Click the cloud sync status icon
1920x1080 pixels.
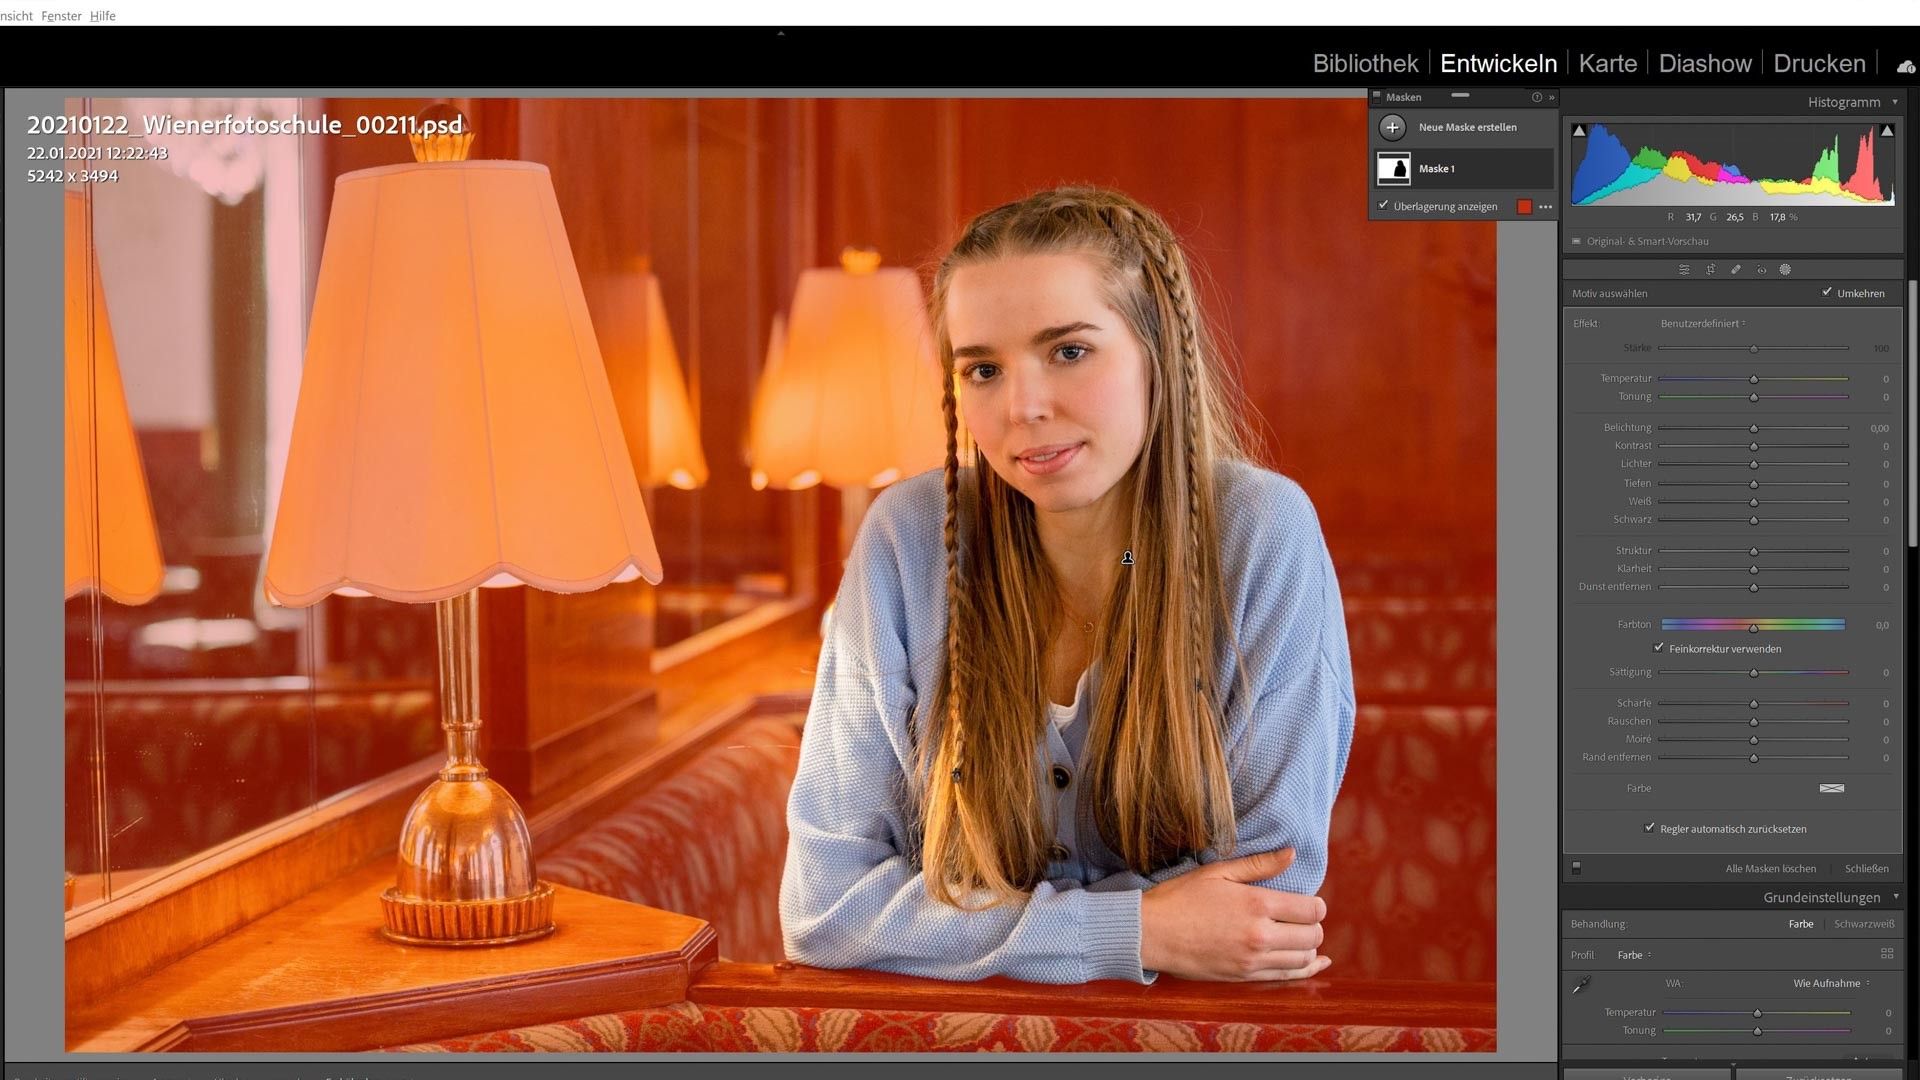(x=1905, y=66)
